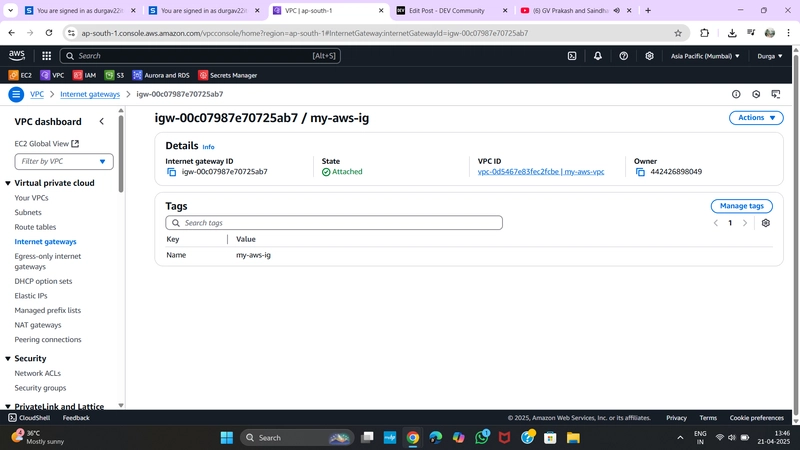Viewport: 800px width, 450px height.
Task: Go to next tags page arrow
Action: click(x=745, y=223)
